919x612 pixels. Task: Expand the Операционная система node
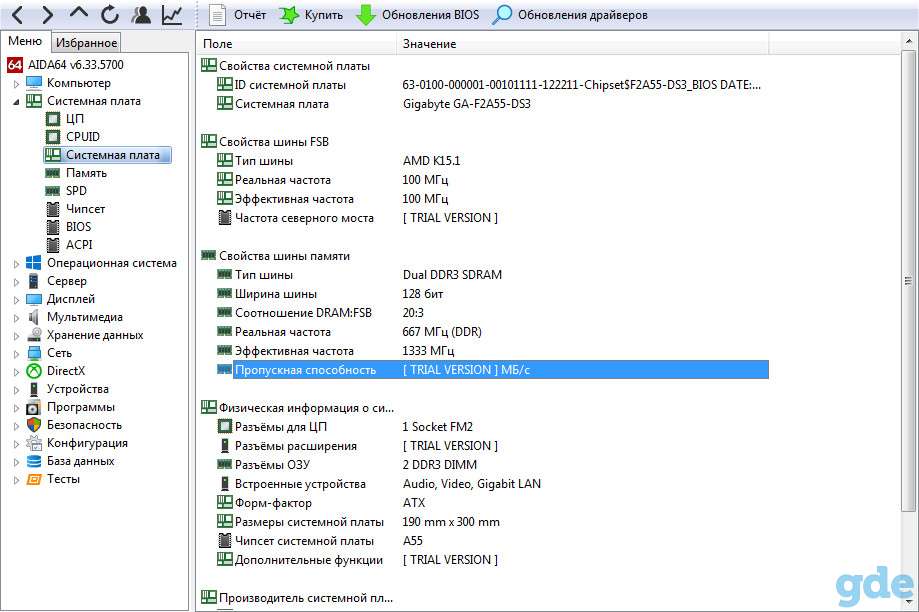click(16, 264)
